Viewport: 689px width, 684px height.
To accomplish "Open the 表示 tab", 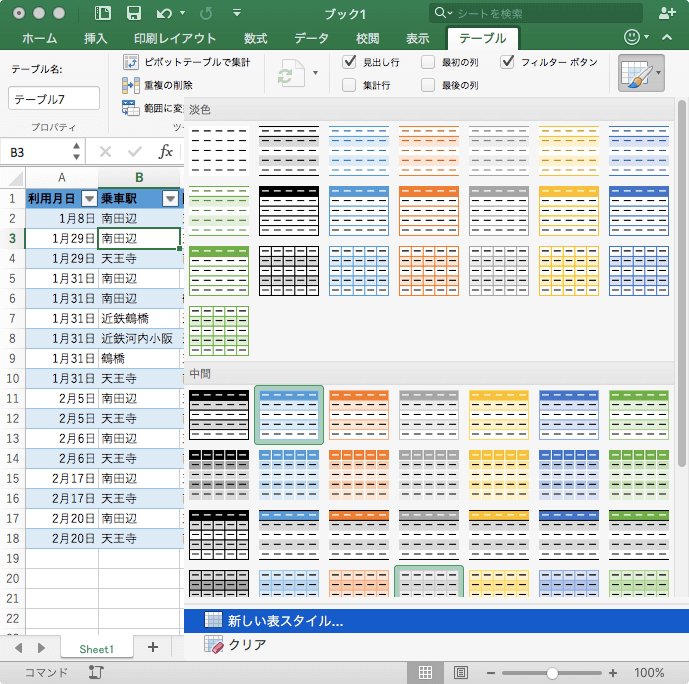I will pos(417,39).
